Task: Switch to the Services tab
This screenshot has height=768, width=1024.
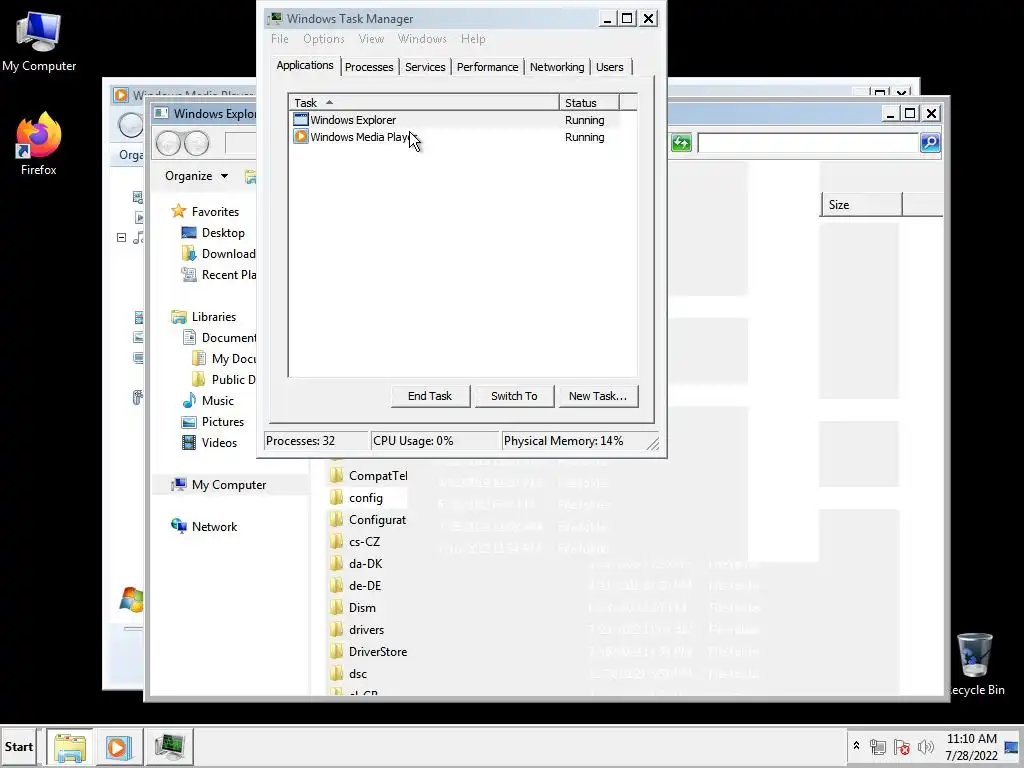Action: point(425,67)
